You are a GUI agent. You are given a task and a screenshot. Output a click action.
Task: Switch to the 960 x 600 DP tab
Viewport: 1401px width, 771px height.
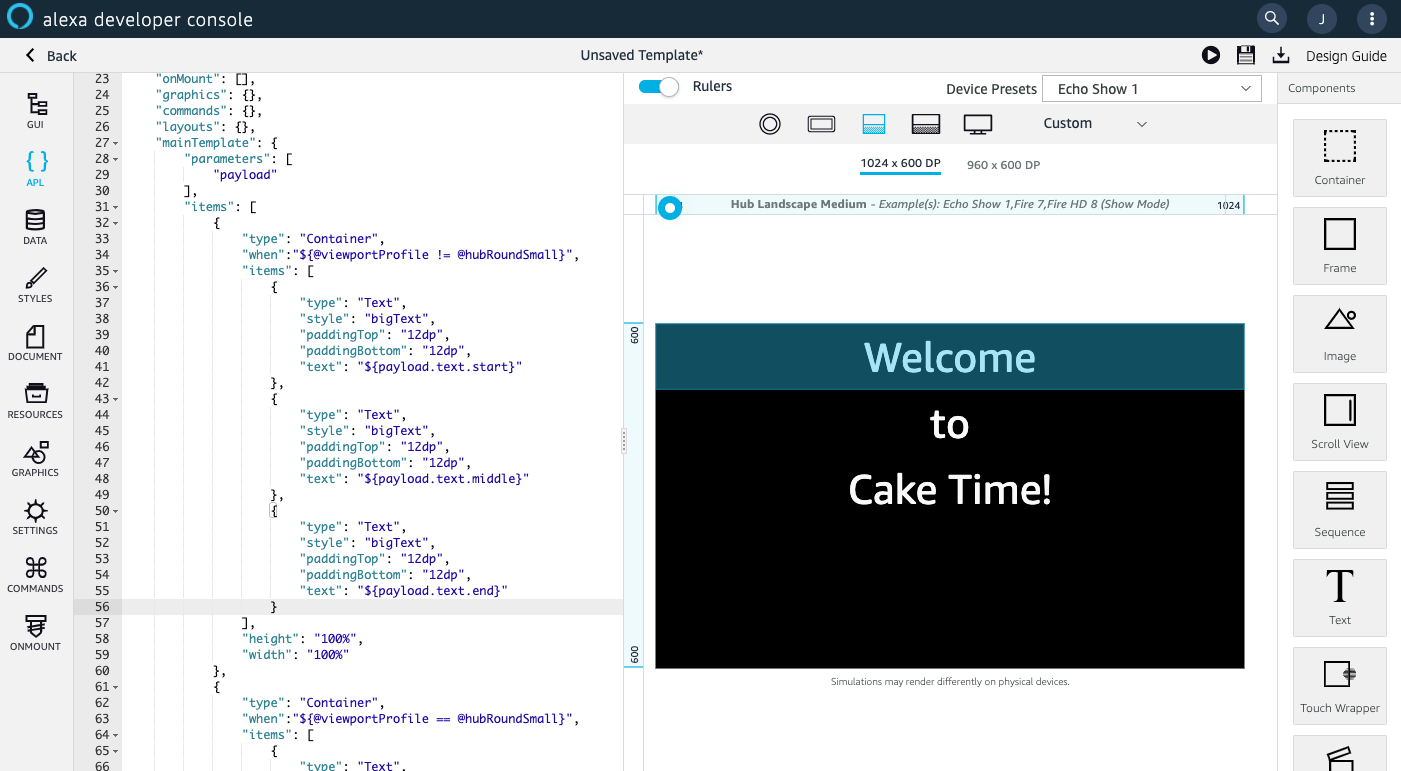click(1003, 164)
